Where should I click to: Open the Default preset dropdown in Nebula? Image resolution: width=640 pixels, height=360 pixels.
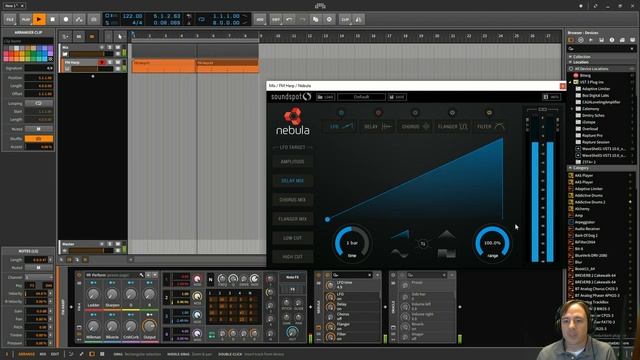point(361,97)
